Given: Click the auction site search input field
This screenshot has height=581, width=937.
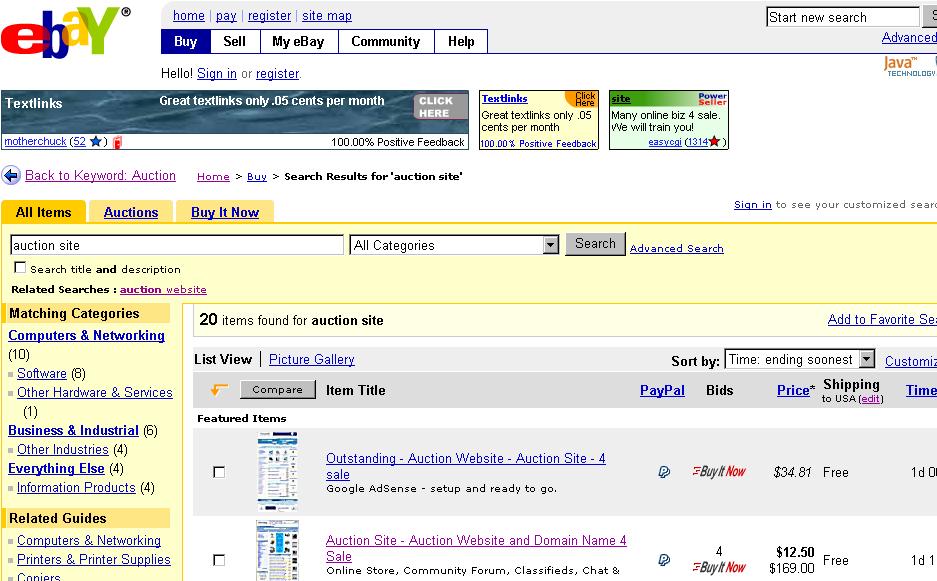Looking at the screenshot, I should click(x=177, y=245).
